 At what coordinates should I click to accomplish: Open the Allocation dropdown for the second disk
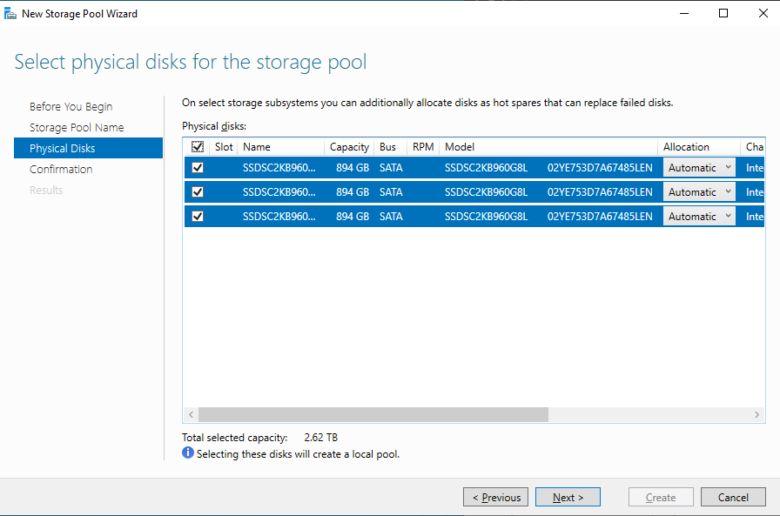(699, 192)
